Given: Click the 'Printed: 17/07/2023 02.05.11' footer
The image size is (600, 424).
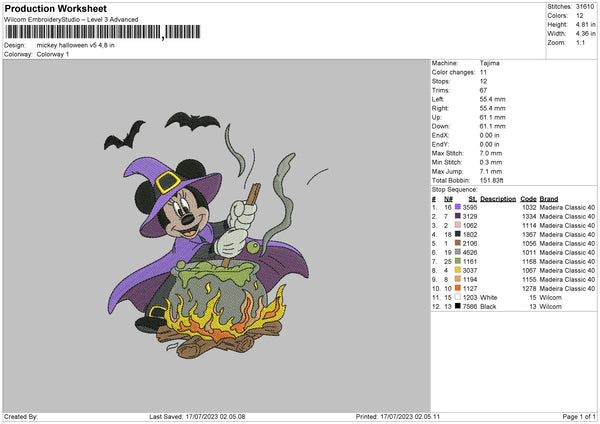Looking at the screenshot, I should [x=398, y=416].
